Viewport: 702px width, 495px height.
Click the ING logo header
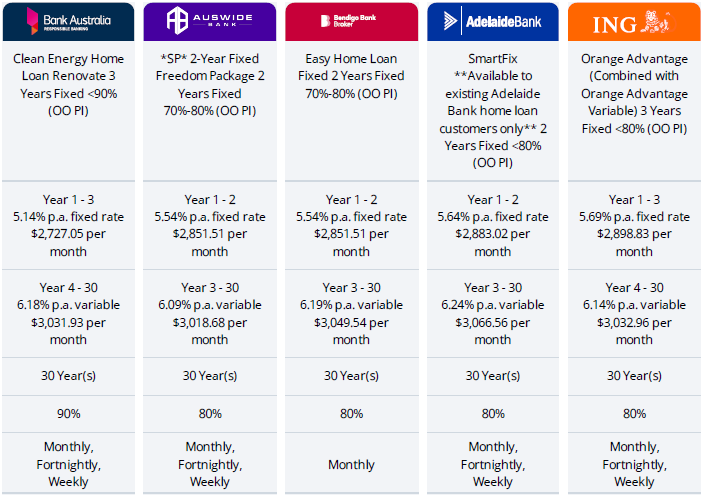click(x=634, y=21)
